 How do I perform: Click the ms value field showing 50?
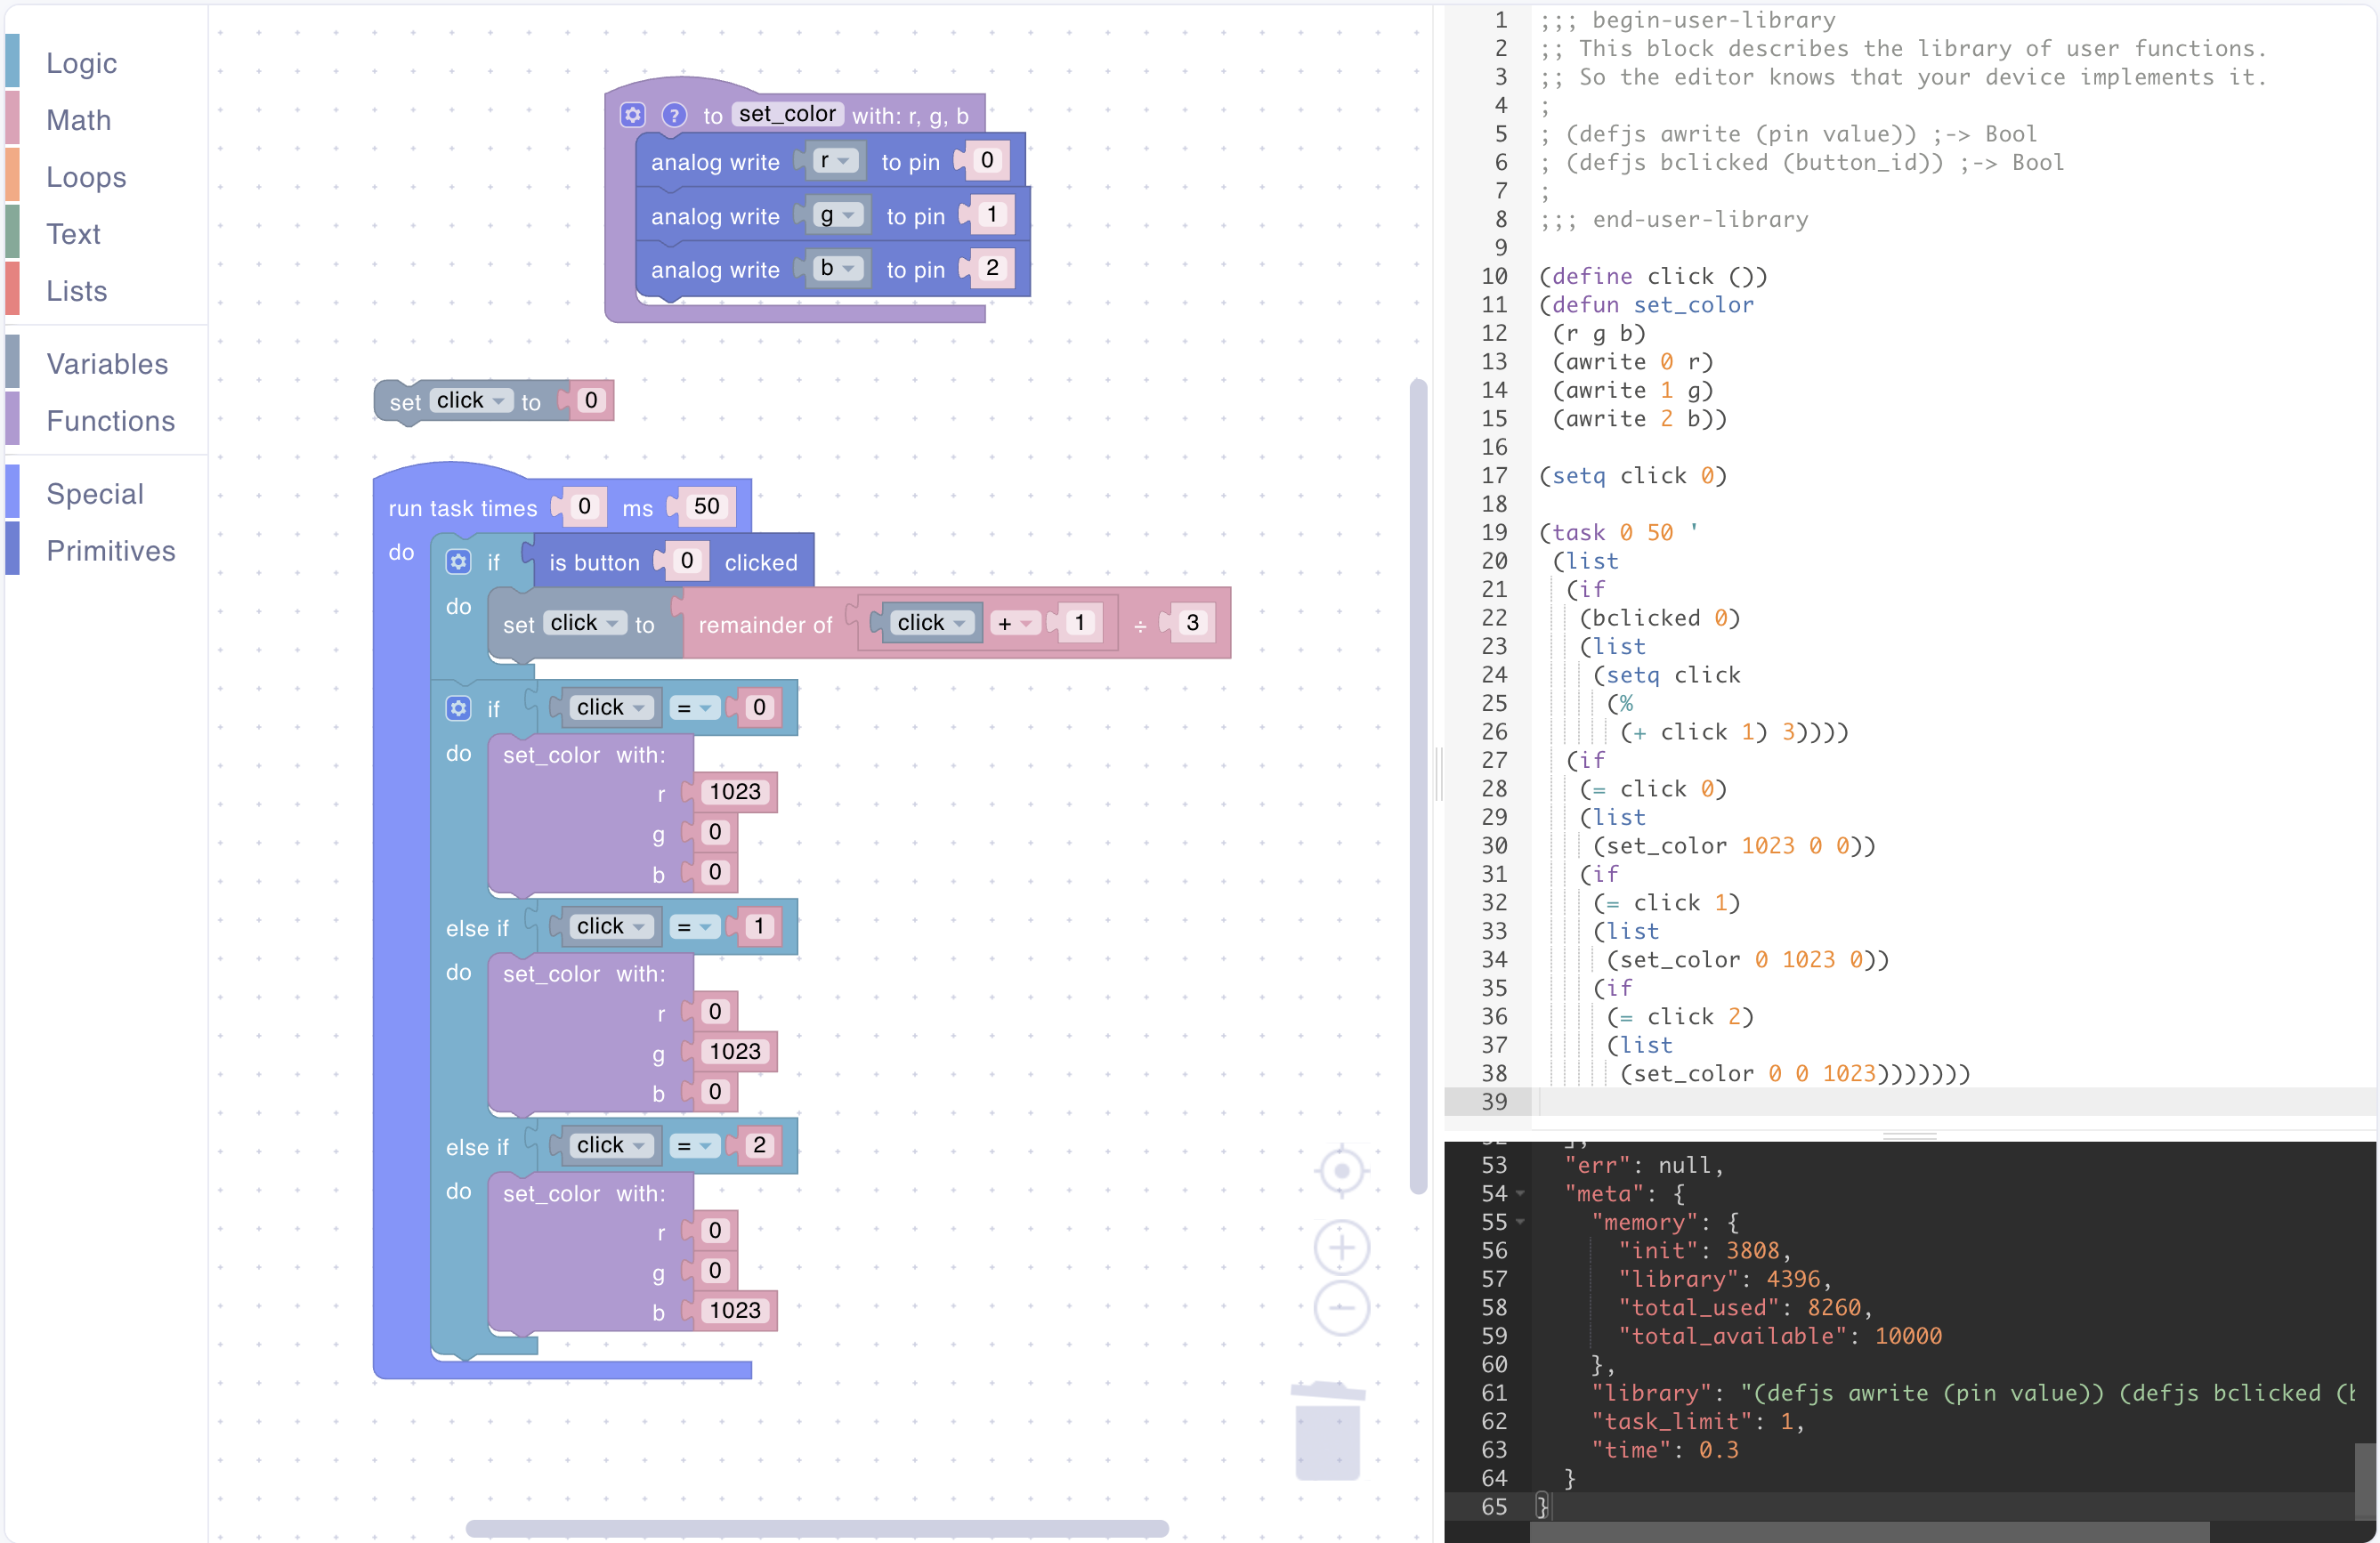(x=707, y=507)
